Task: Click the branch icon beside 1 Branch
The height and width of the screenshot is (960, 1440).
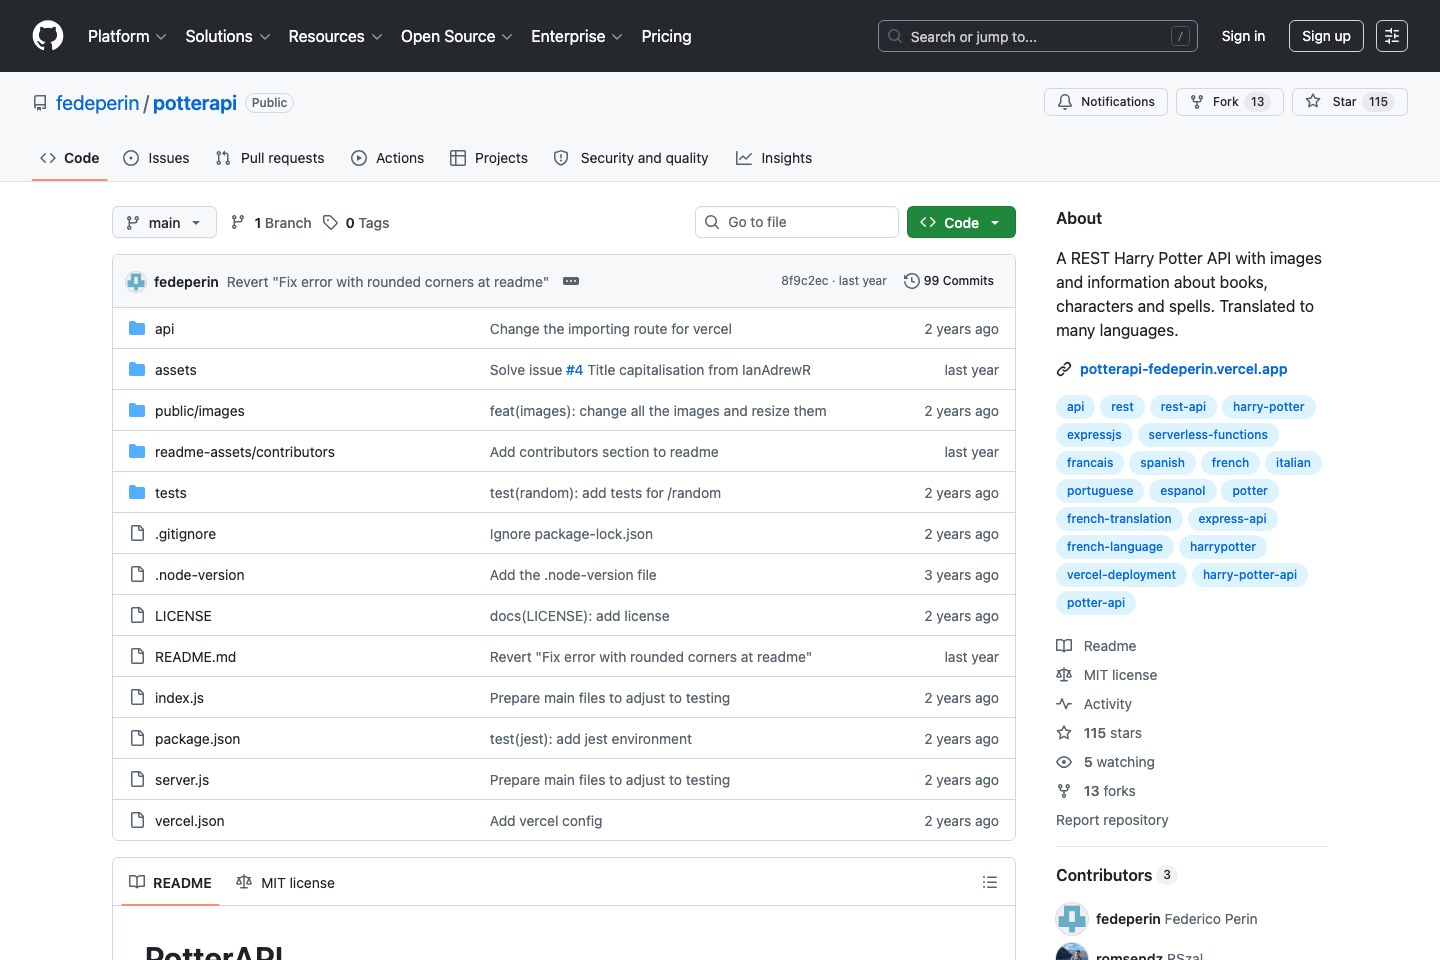Action: (238, 222)
